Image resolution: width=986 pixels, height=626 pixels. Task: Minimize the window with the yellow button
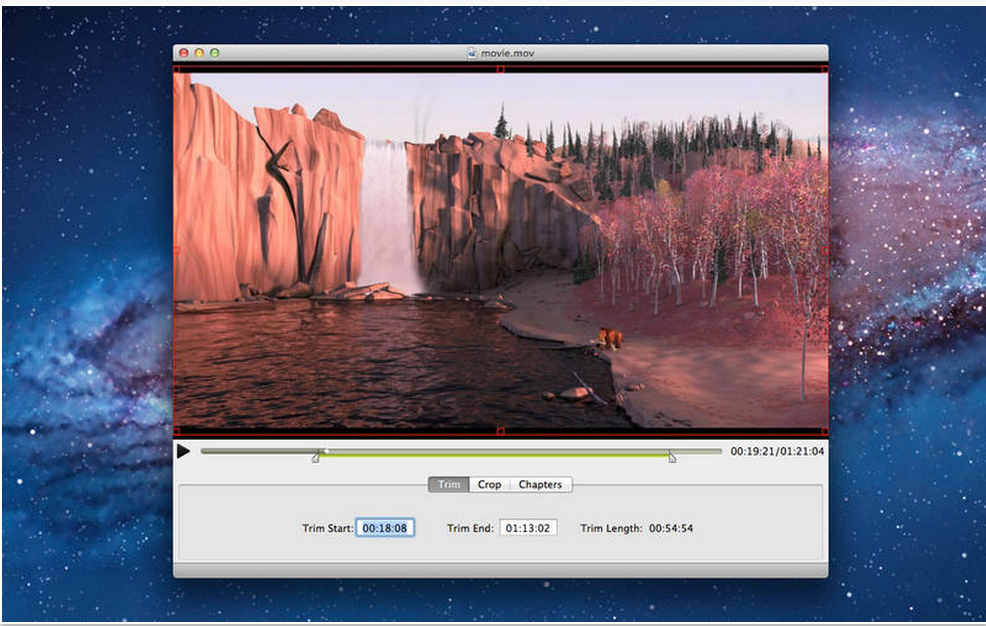[x=199, y=53]
